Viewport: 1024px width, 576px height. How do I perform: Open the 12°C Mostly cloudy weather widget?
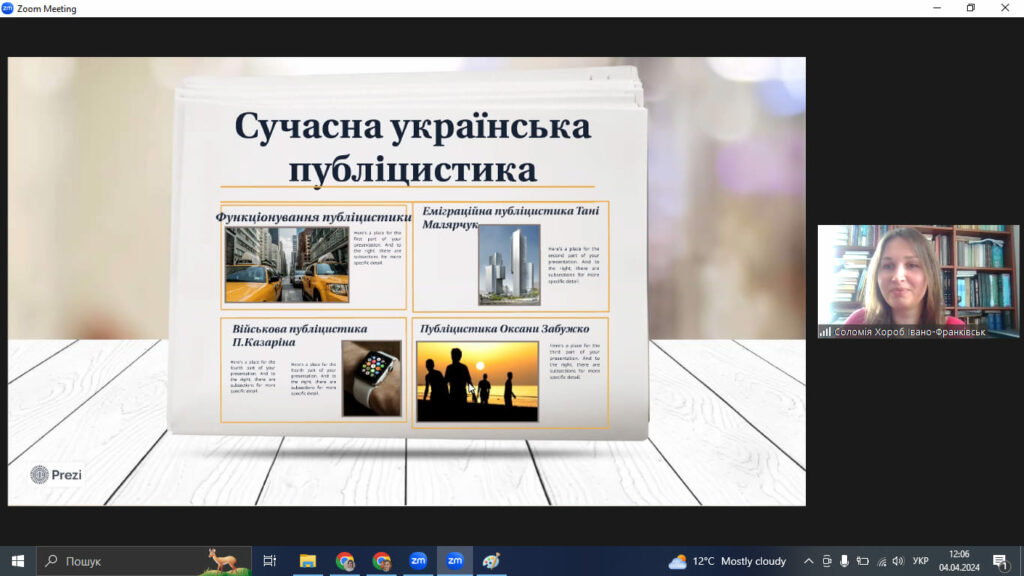point(728,561)
